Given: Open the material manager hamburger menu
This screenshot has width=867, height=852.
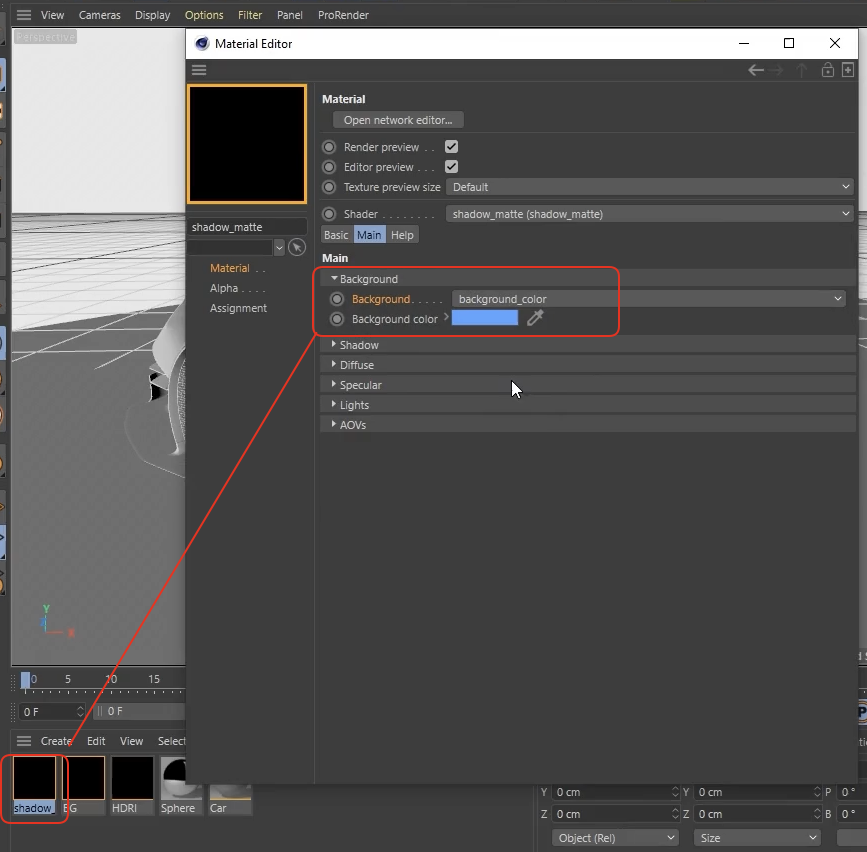Looking at the screenshot, I should pyautogui.click(x=24, y=741).
